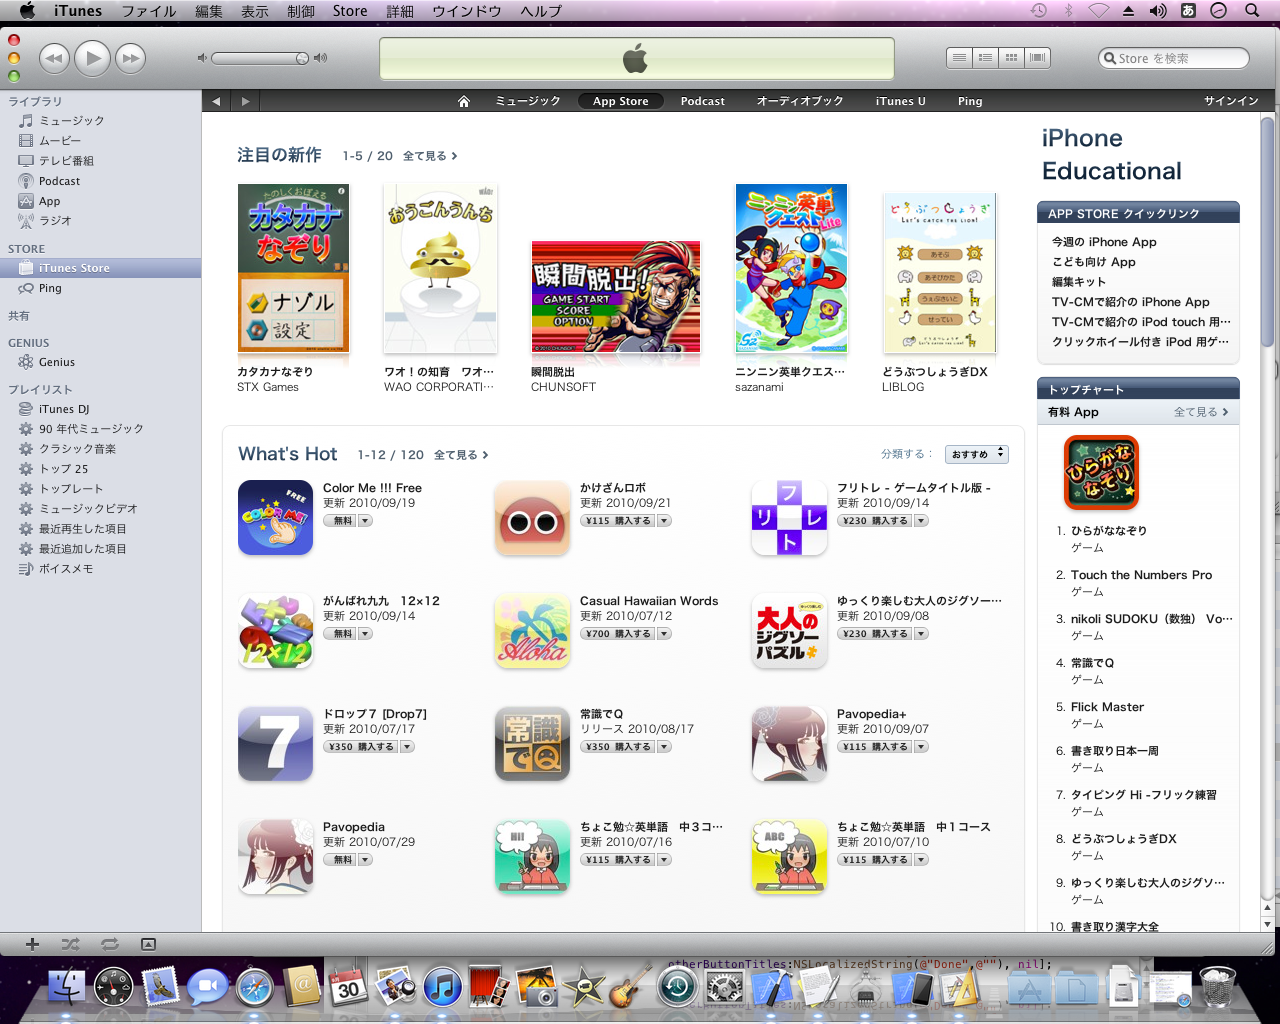
Task: Expand dropdown arrow beside かけざんロボ price
Action: (x=665, y=521)
